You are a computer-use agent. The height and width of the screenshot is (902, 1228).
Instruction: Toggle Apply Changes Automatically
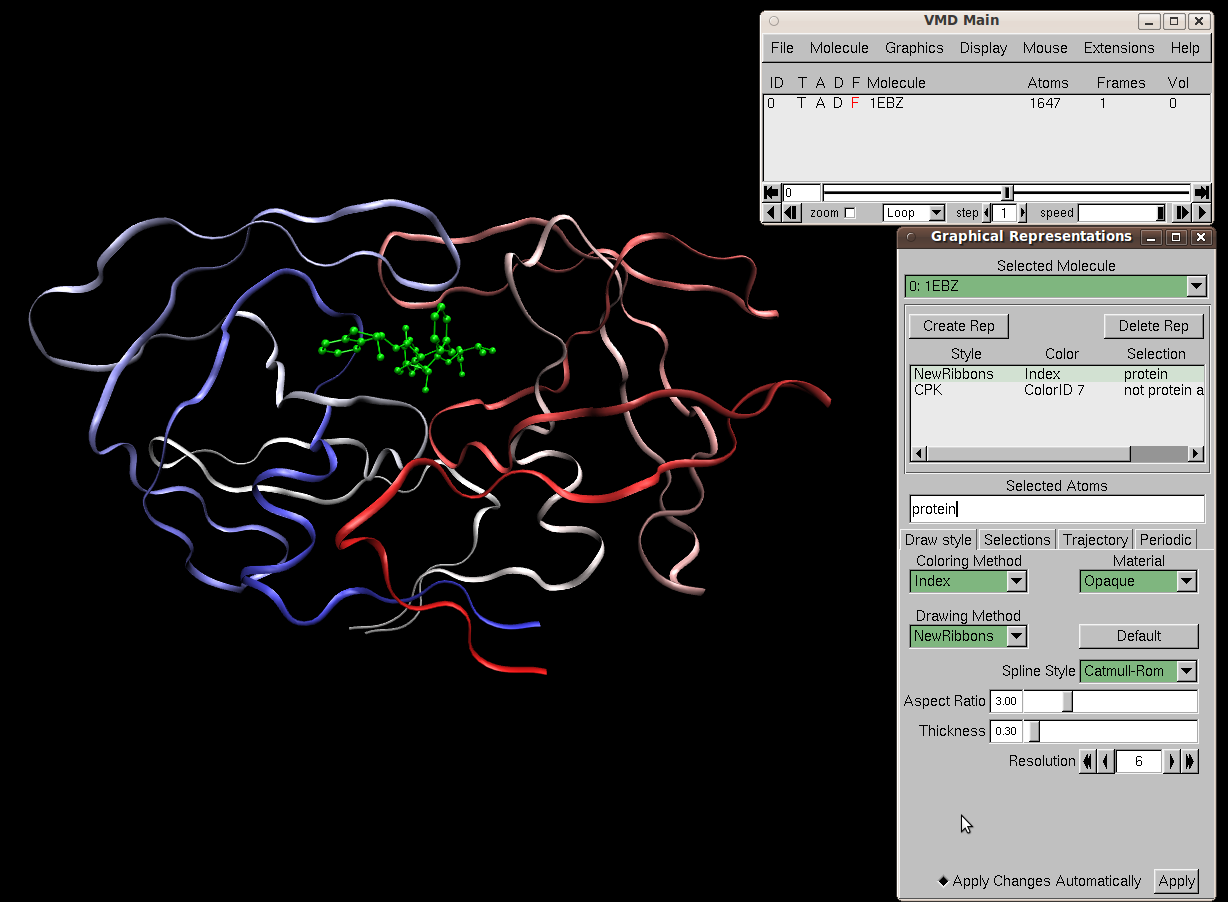(942, 881)
